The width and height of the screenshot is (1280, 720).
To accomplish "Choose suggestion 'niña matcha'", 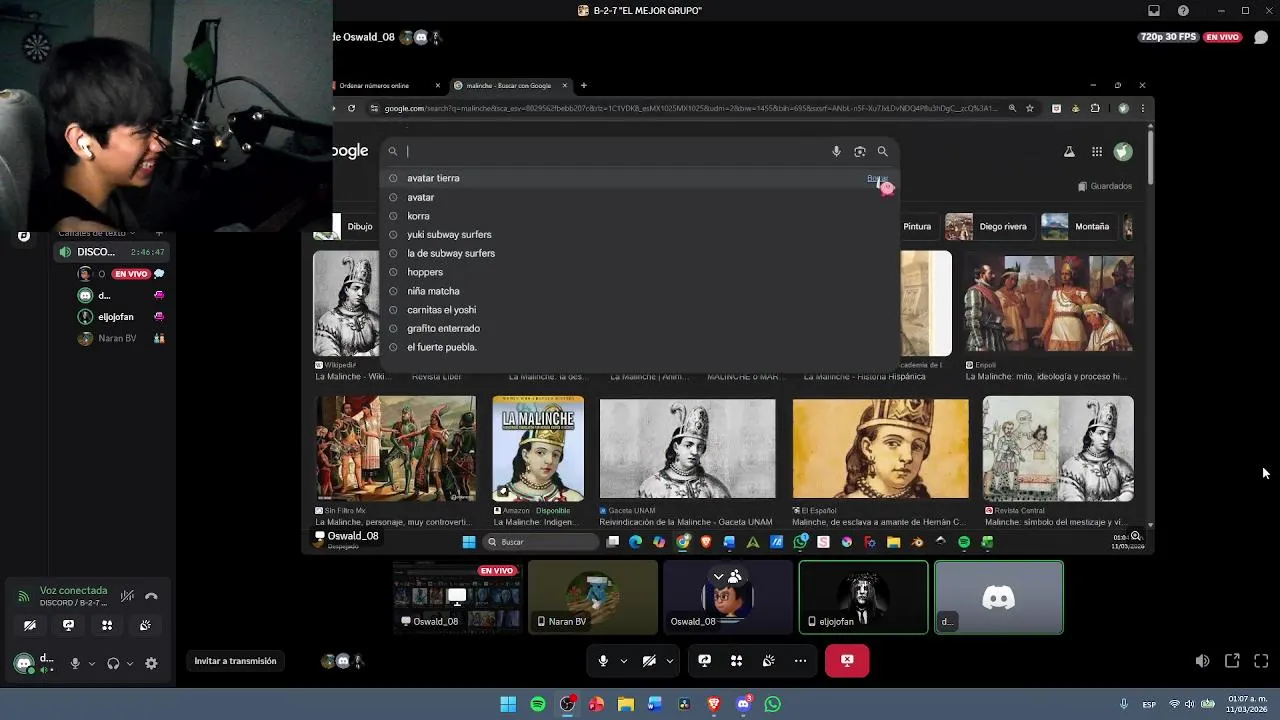I will pyautogui.click(x=639, y=291).
